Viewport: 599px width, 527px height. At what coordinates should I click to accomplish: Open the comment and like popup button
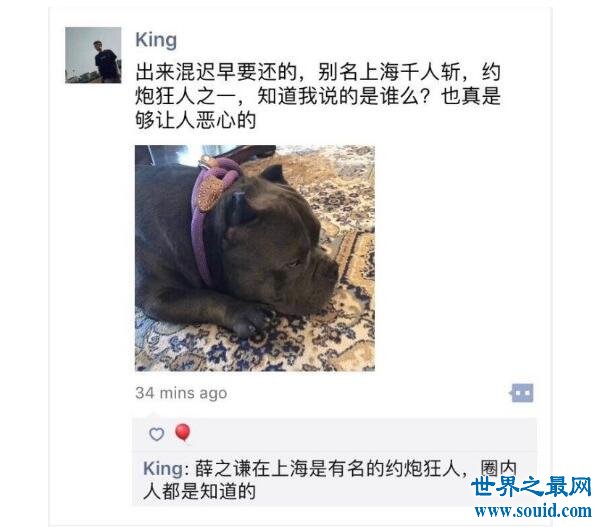522,393
